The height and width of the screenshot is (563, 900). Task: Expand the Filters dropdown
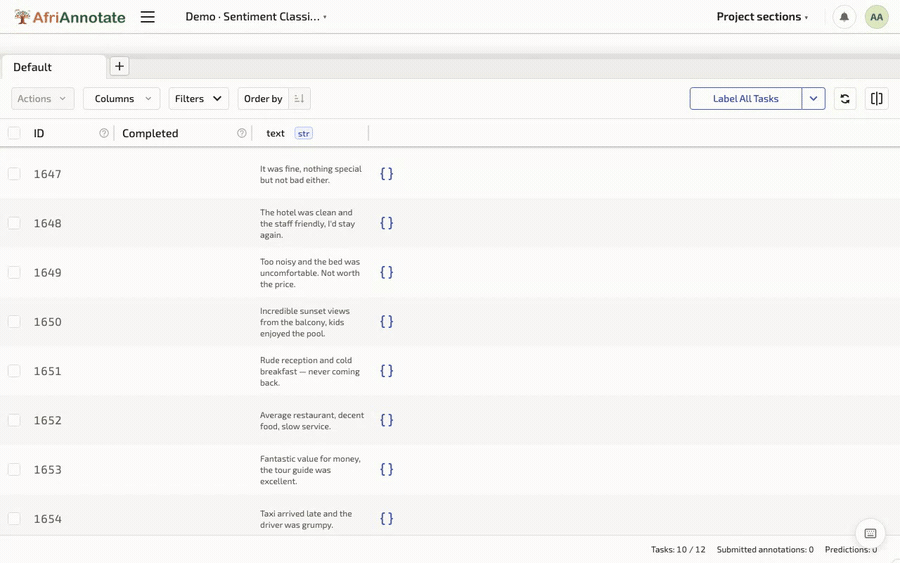point(198,99)
